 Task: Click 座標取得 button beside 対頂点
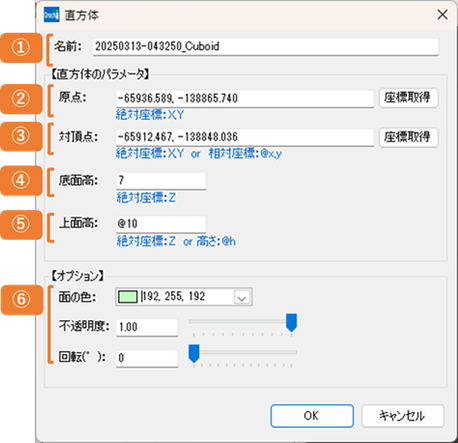coord(408,137)
